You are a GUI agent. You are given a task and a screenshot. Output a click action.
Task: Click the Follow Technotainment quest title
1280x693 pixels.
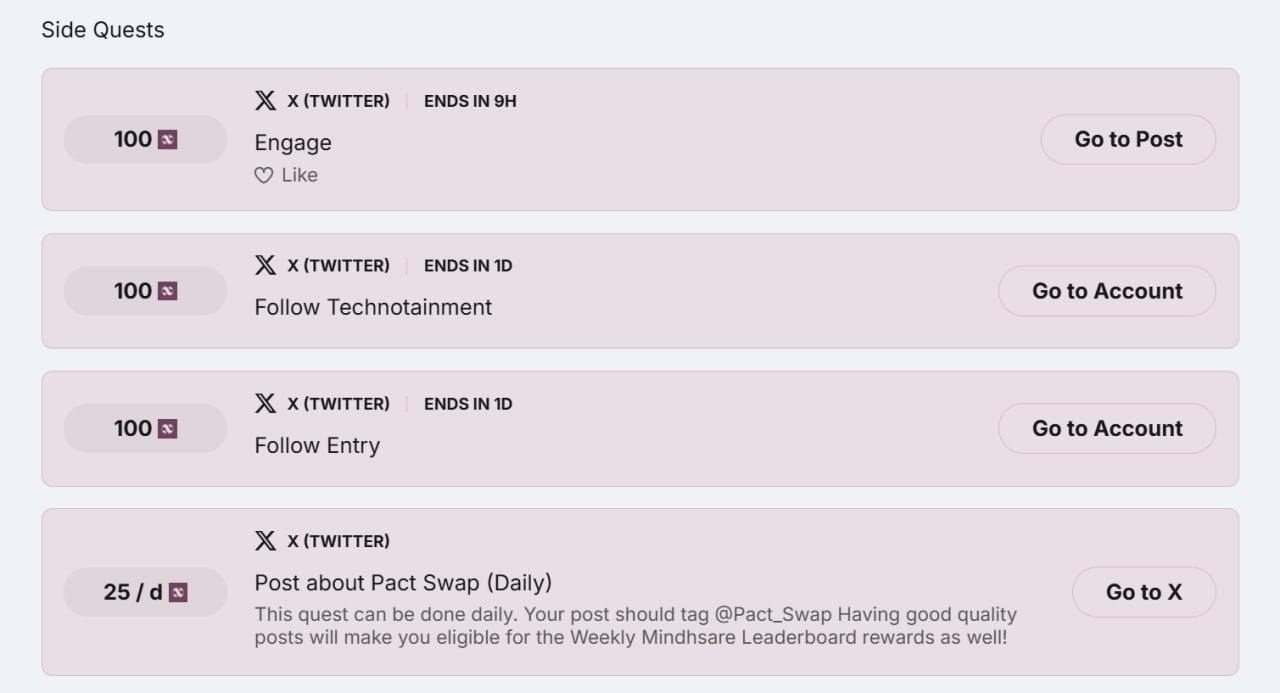[x=373, y=307]
